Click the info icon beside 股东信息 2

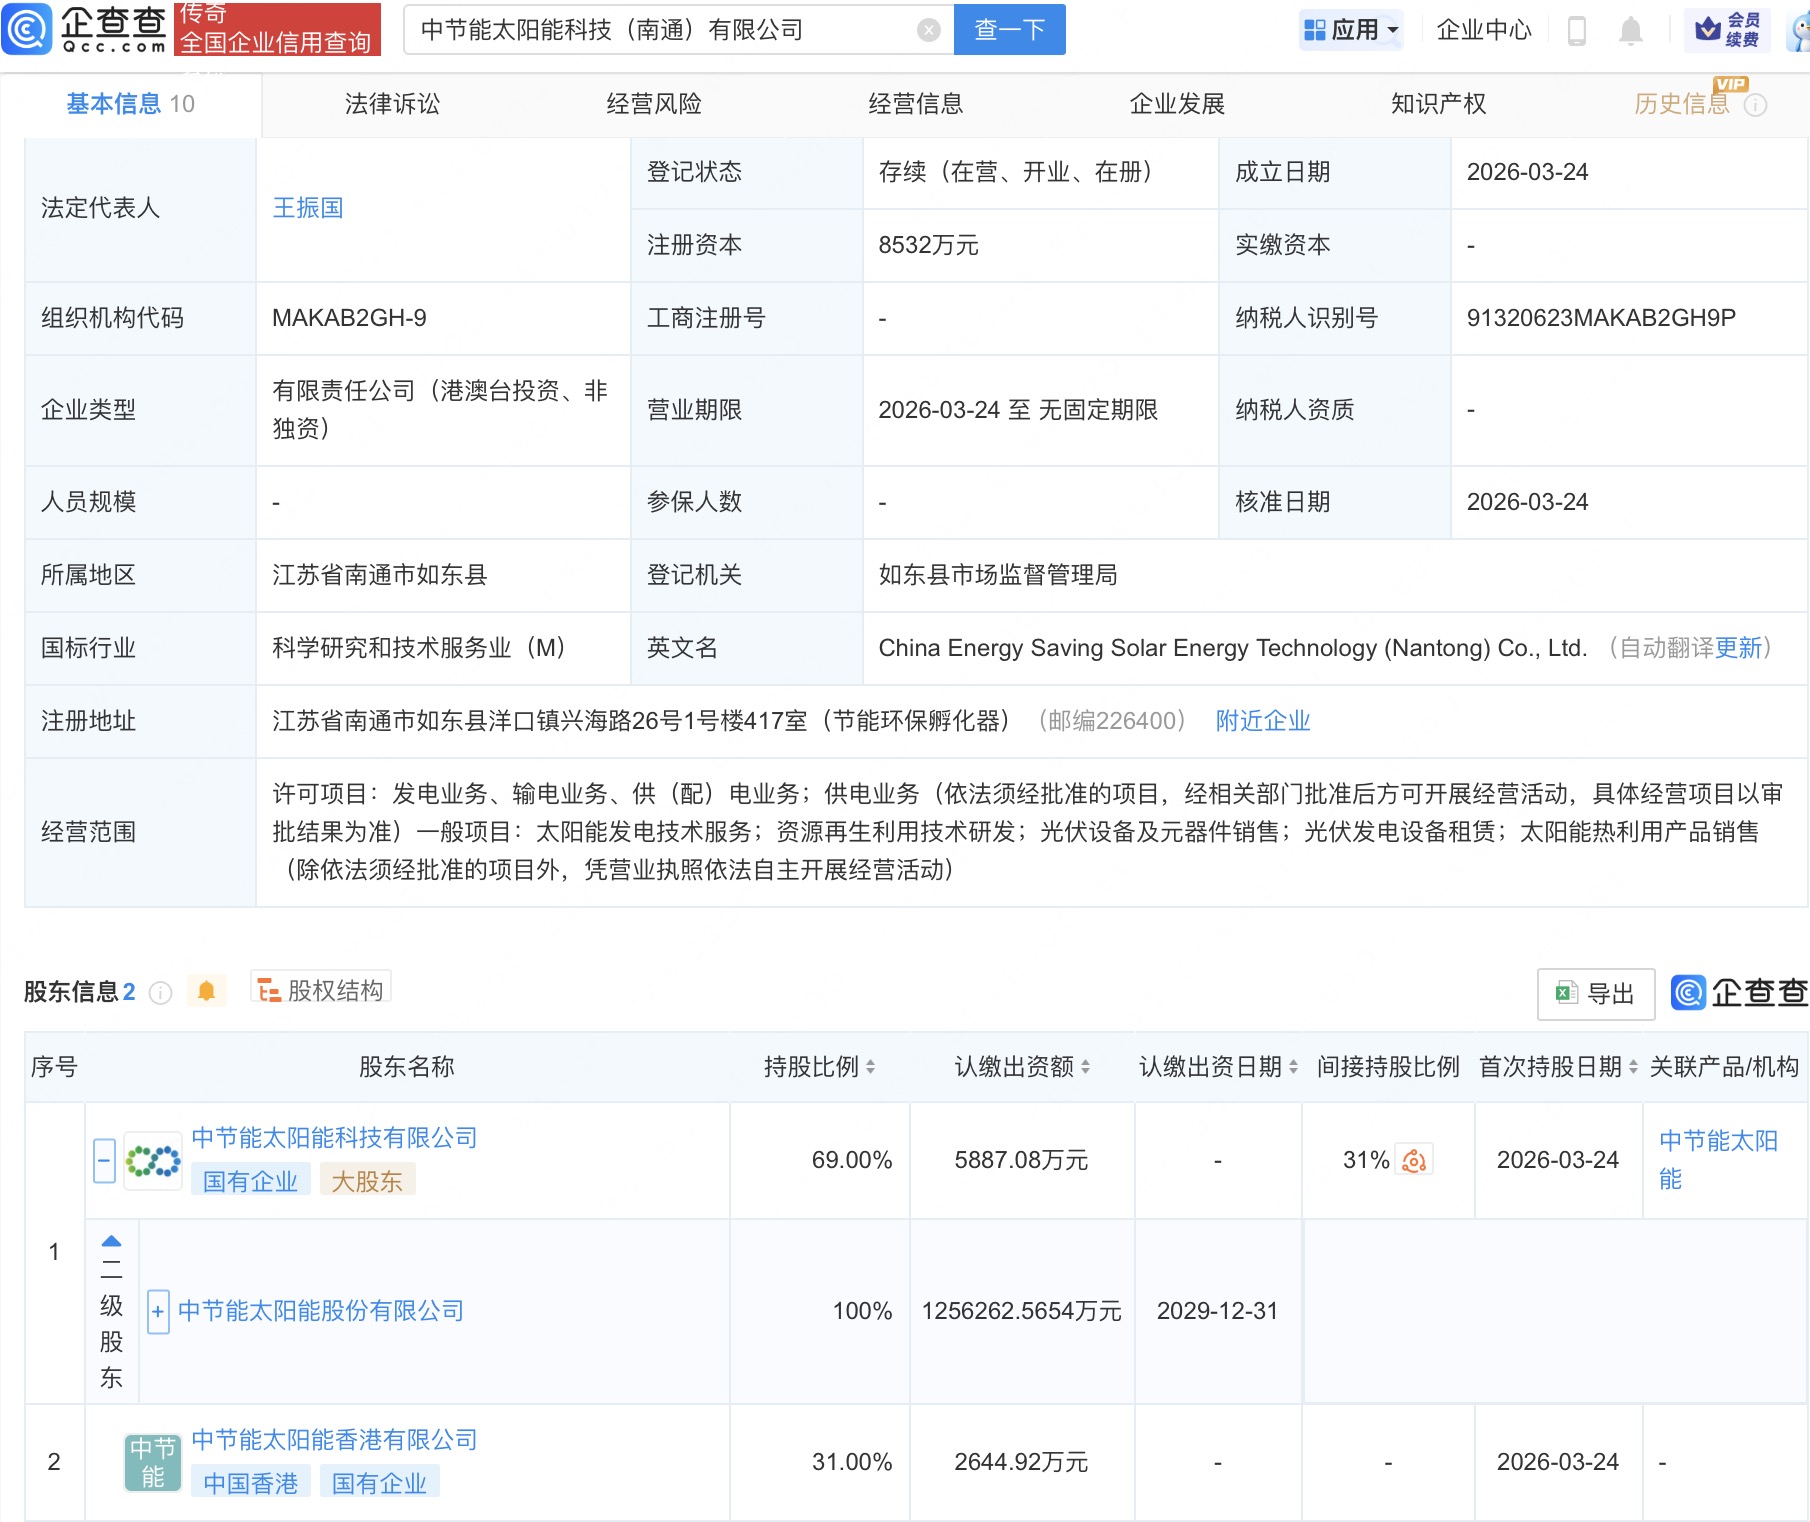pyautogui.click(x=159, y=993)
